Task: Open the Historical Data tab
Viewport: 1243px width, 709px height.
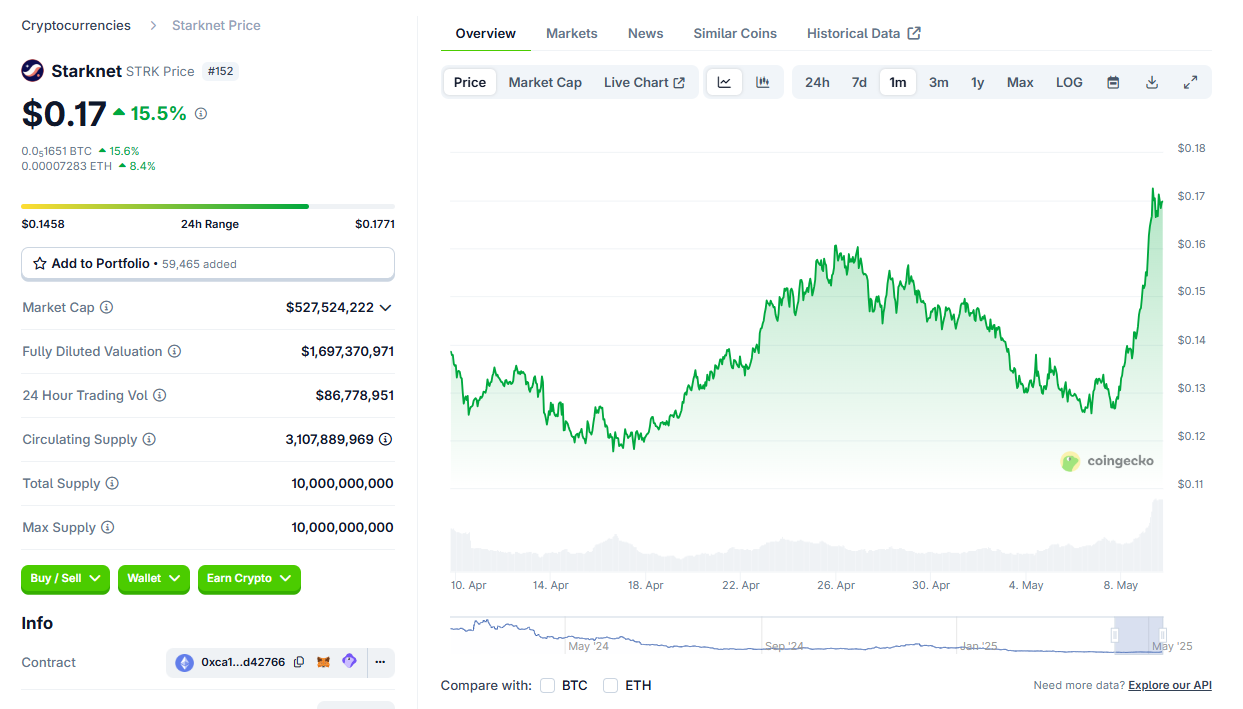Action: pyautogui.click(x=864, y=33)
